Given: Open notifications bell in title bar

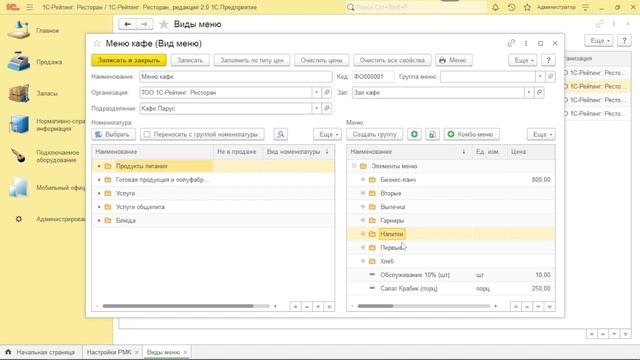Looking at the screenshot, I should pyautogui.click(x=495, y=7).
